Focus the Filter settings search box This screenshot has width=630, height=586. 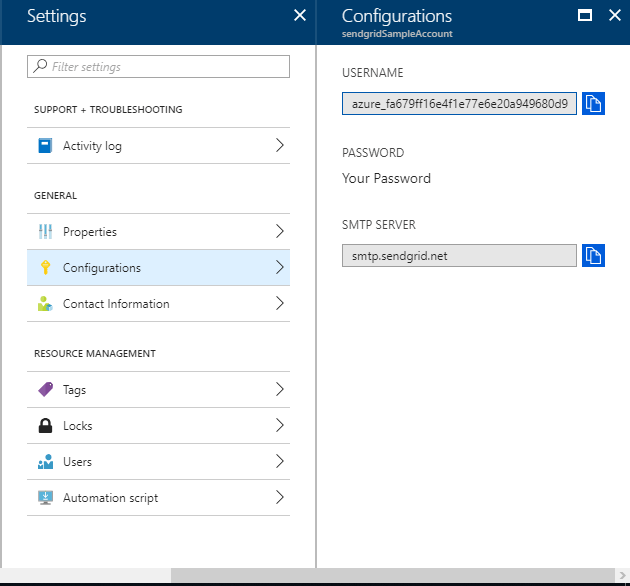158,66
